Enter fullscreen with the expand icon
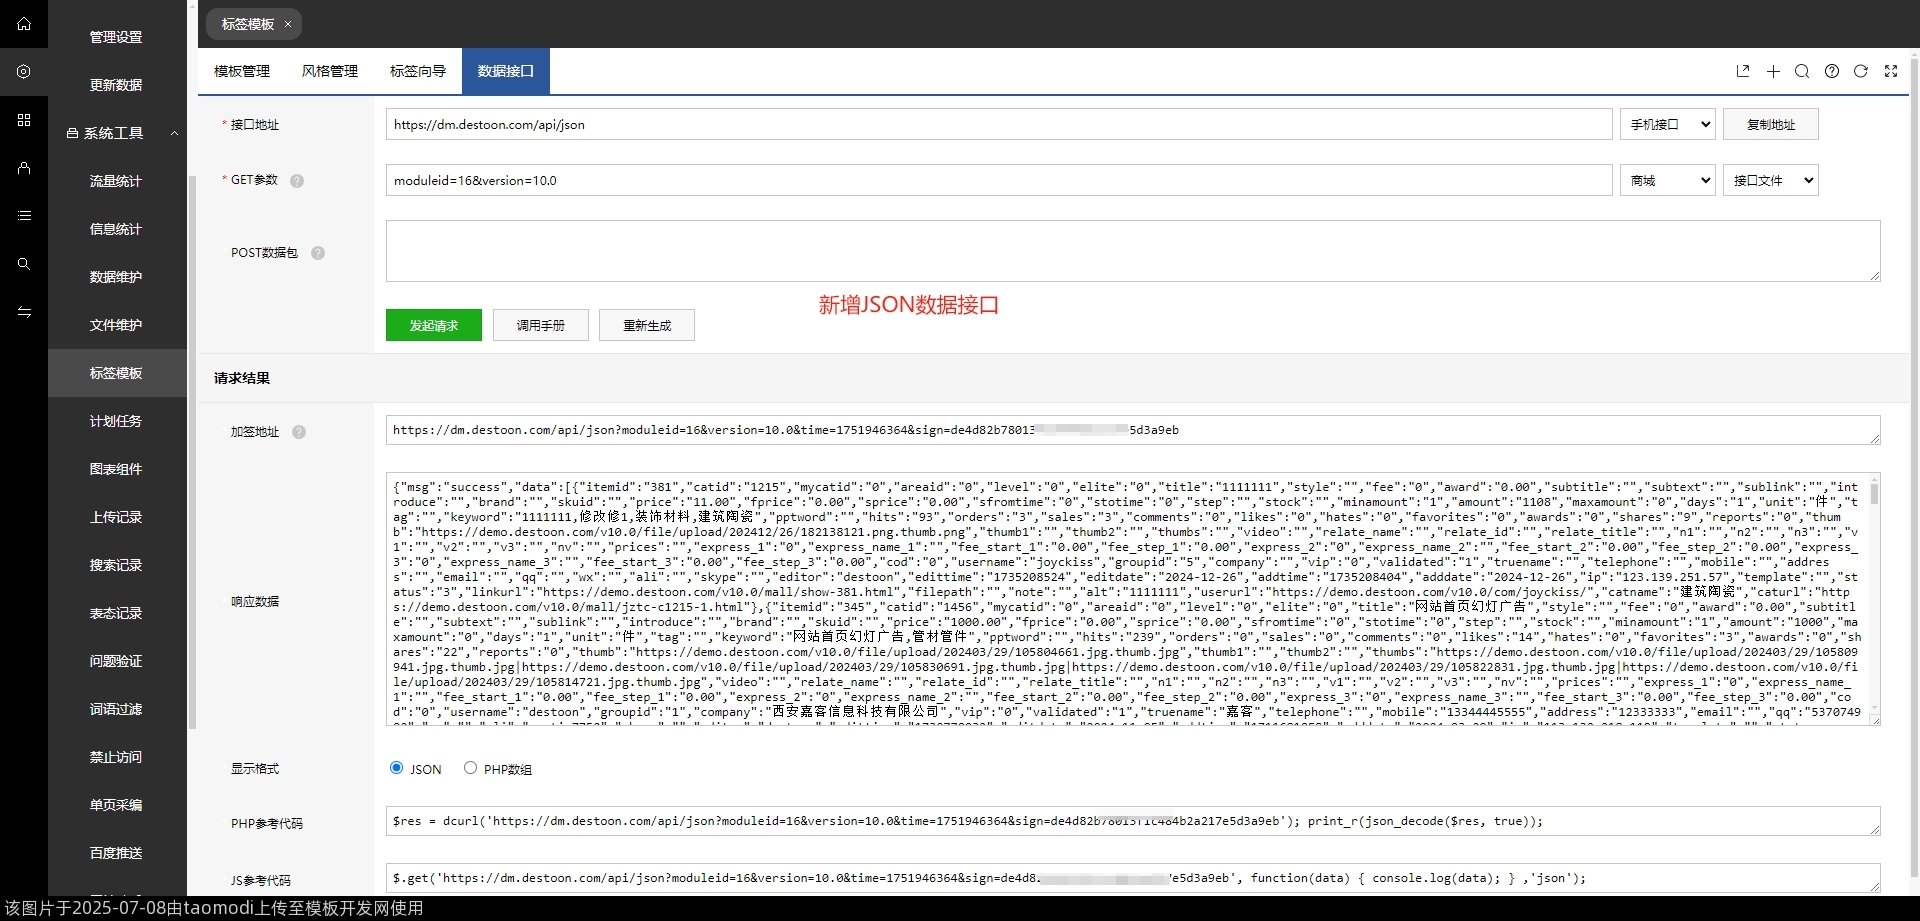 click(1892, 71)
